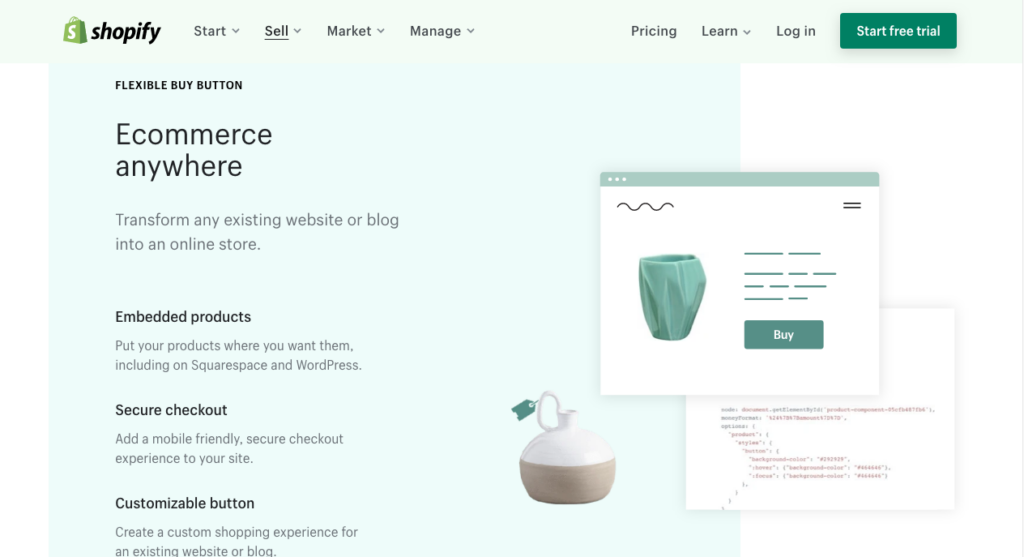Viewport: 1024px width, 557px height.
Task: Click the code snippet panel
Action: 820,452
